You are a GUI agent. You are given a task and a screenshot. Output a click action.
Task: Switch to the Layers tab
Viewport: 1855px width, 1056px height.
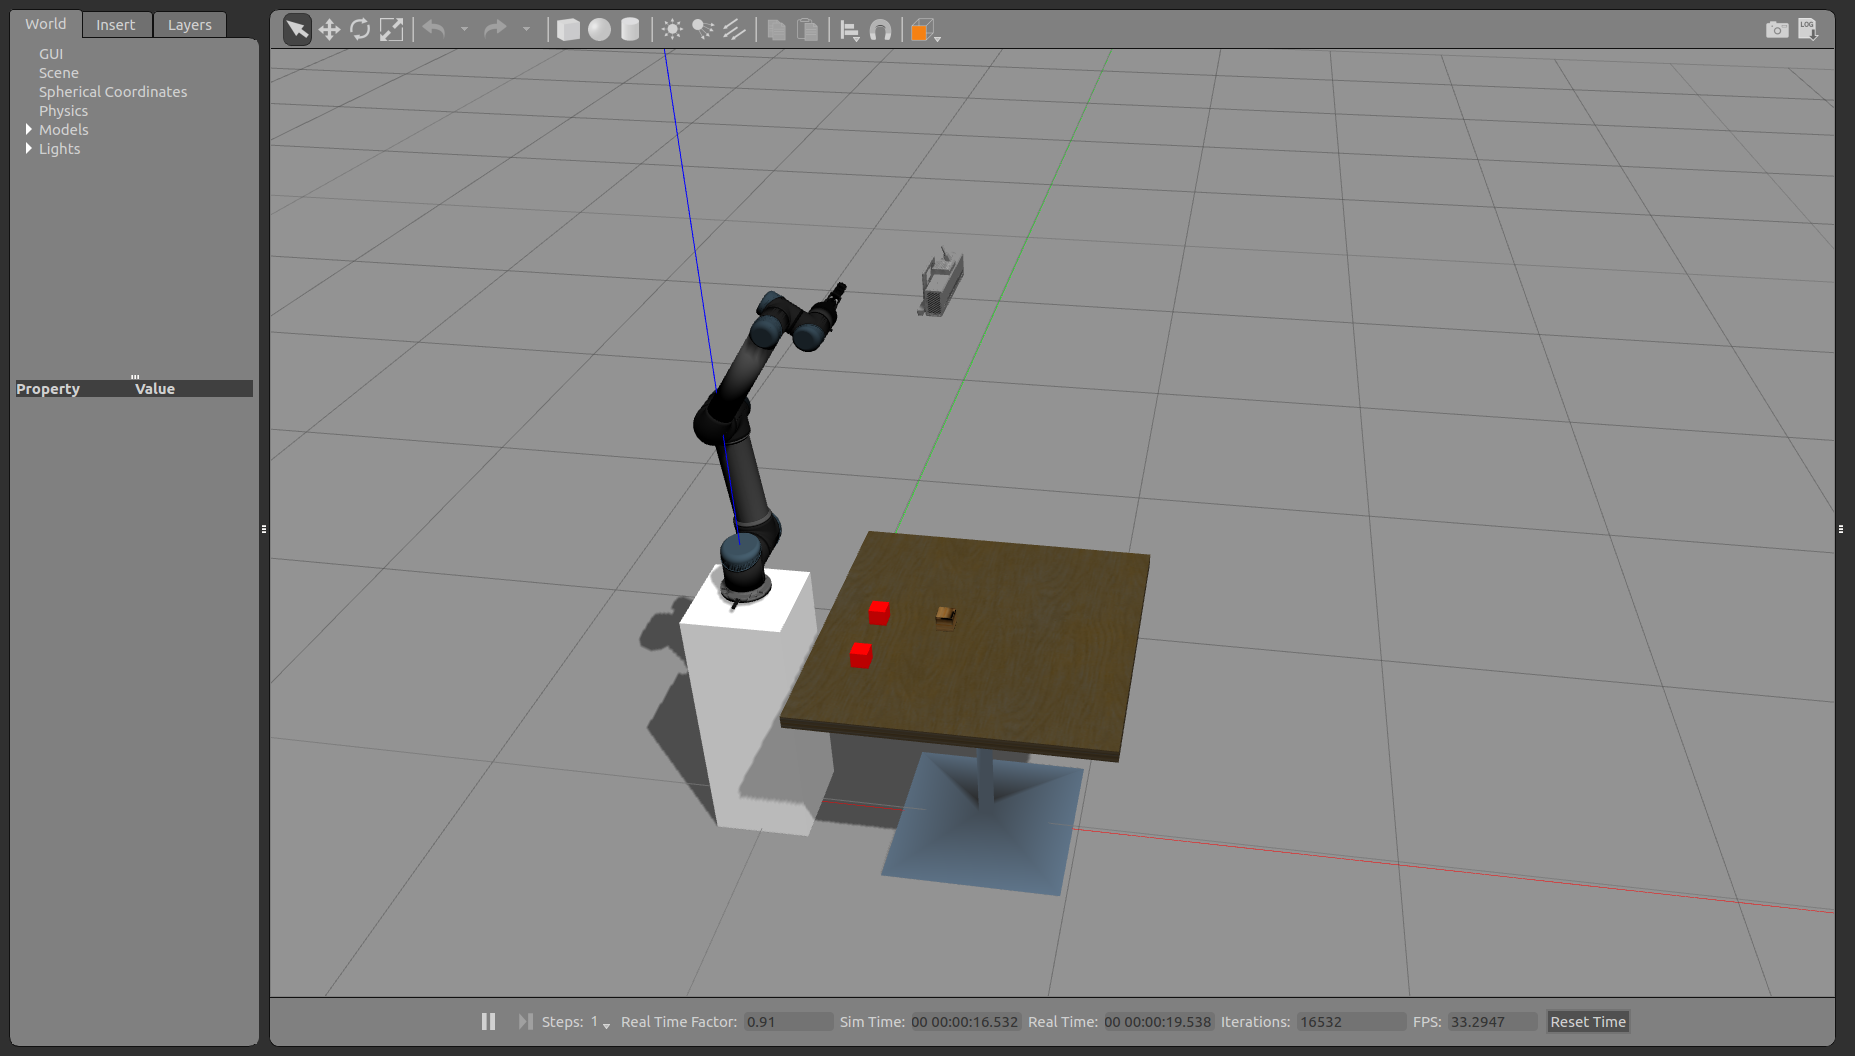(x=190, y=25)
